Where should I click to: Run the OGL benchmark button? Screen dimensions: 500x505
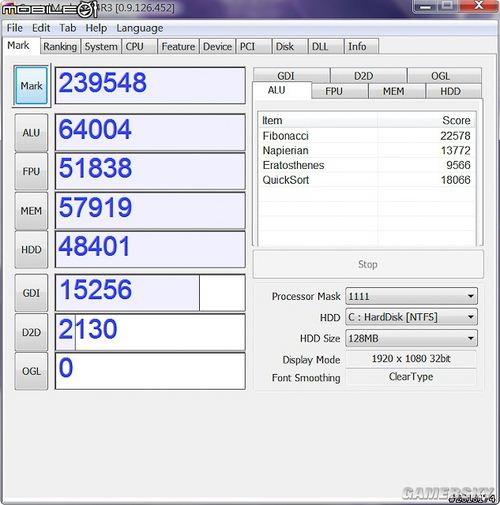31,371
